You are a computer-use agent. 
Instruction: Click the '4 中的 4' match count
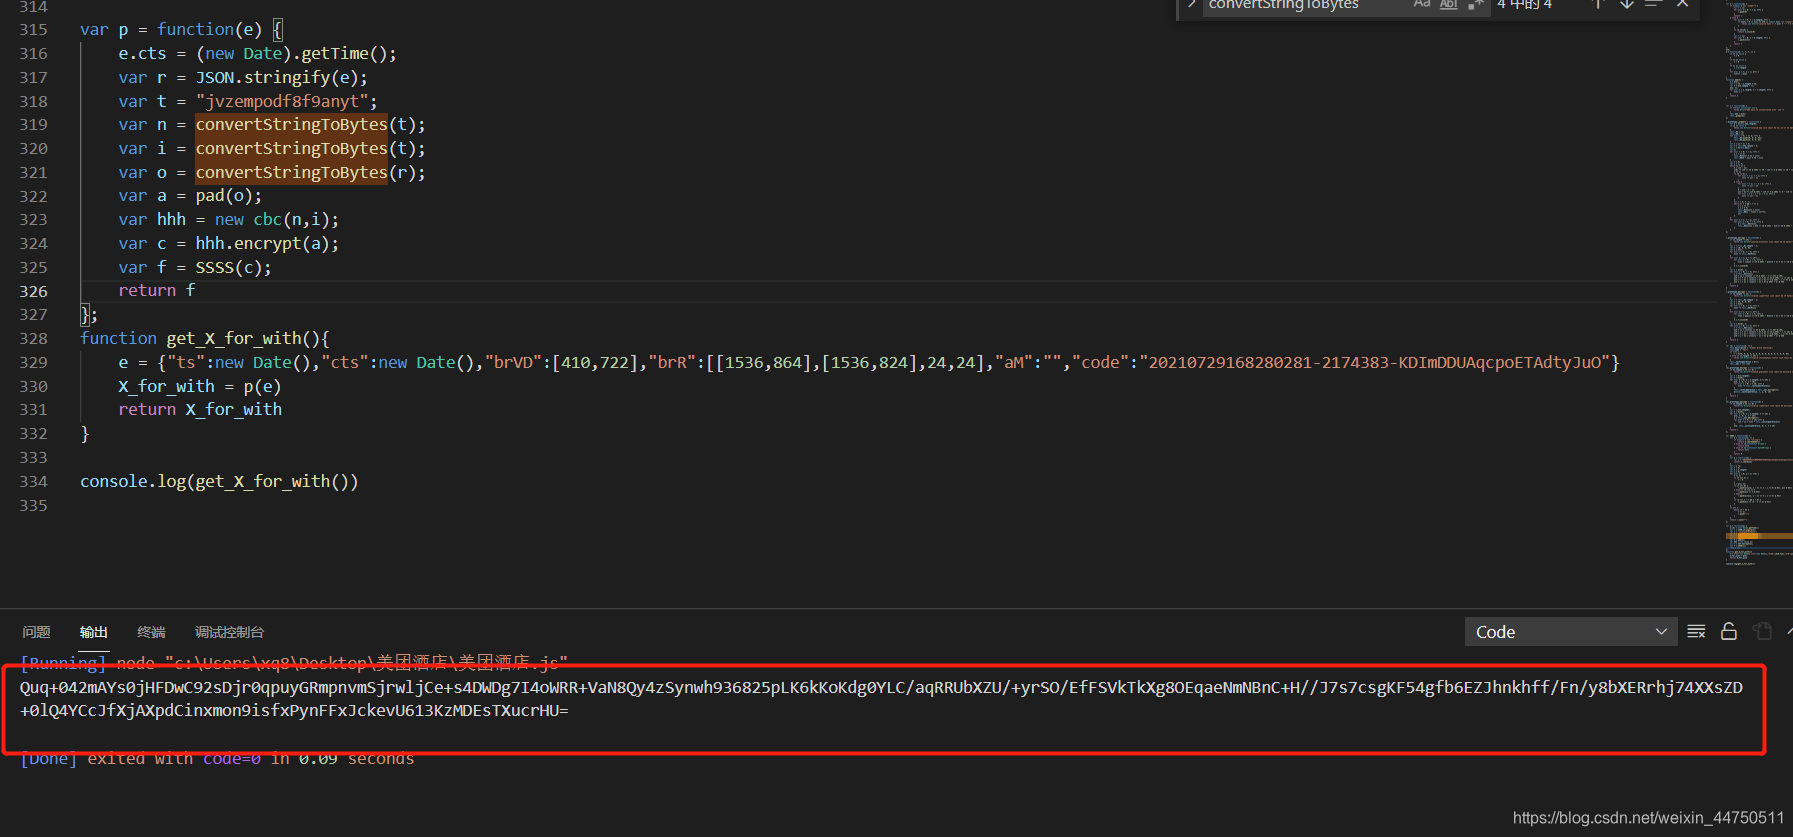coord(1524,5)
